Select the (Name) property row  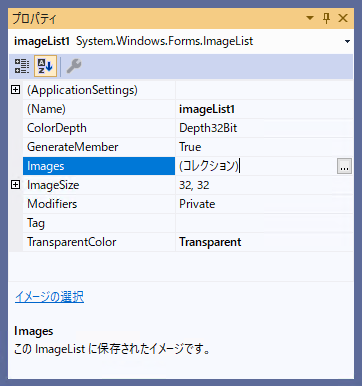99,109
